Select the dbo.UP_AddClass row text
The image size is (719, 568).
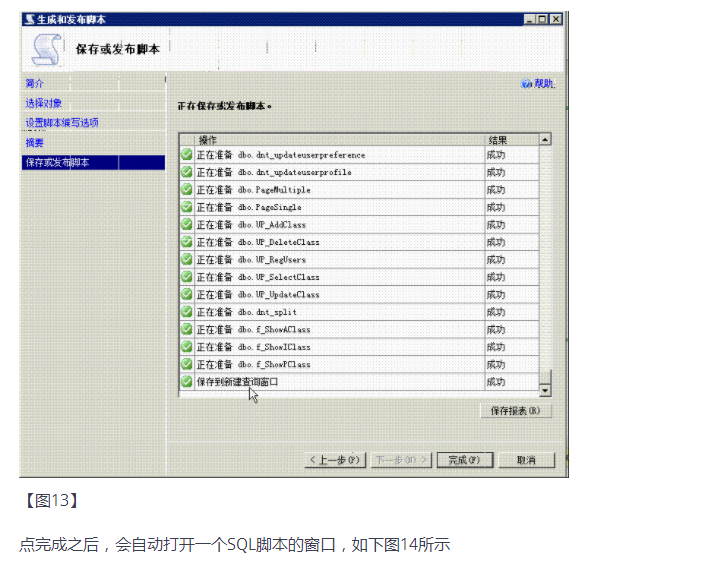251,225
